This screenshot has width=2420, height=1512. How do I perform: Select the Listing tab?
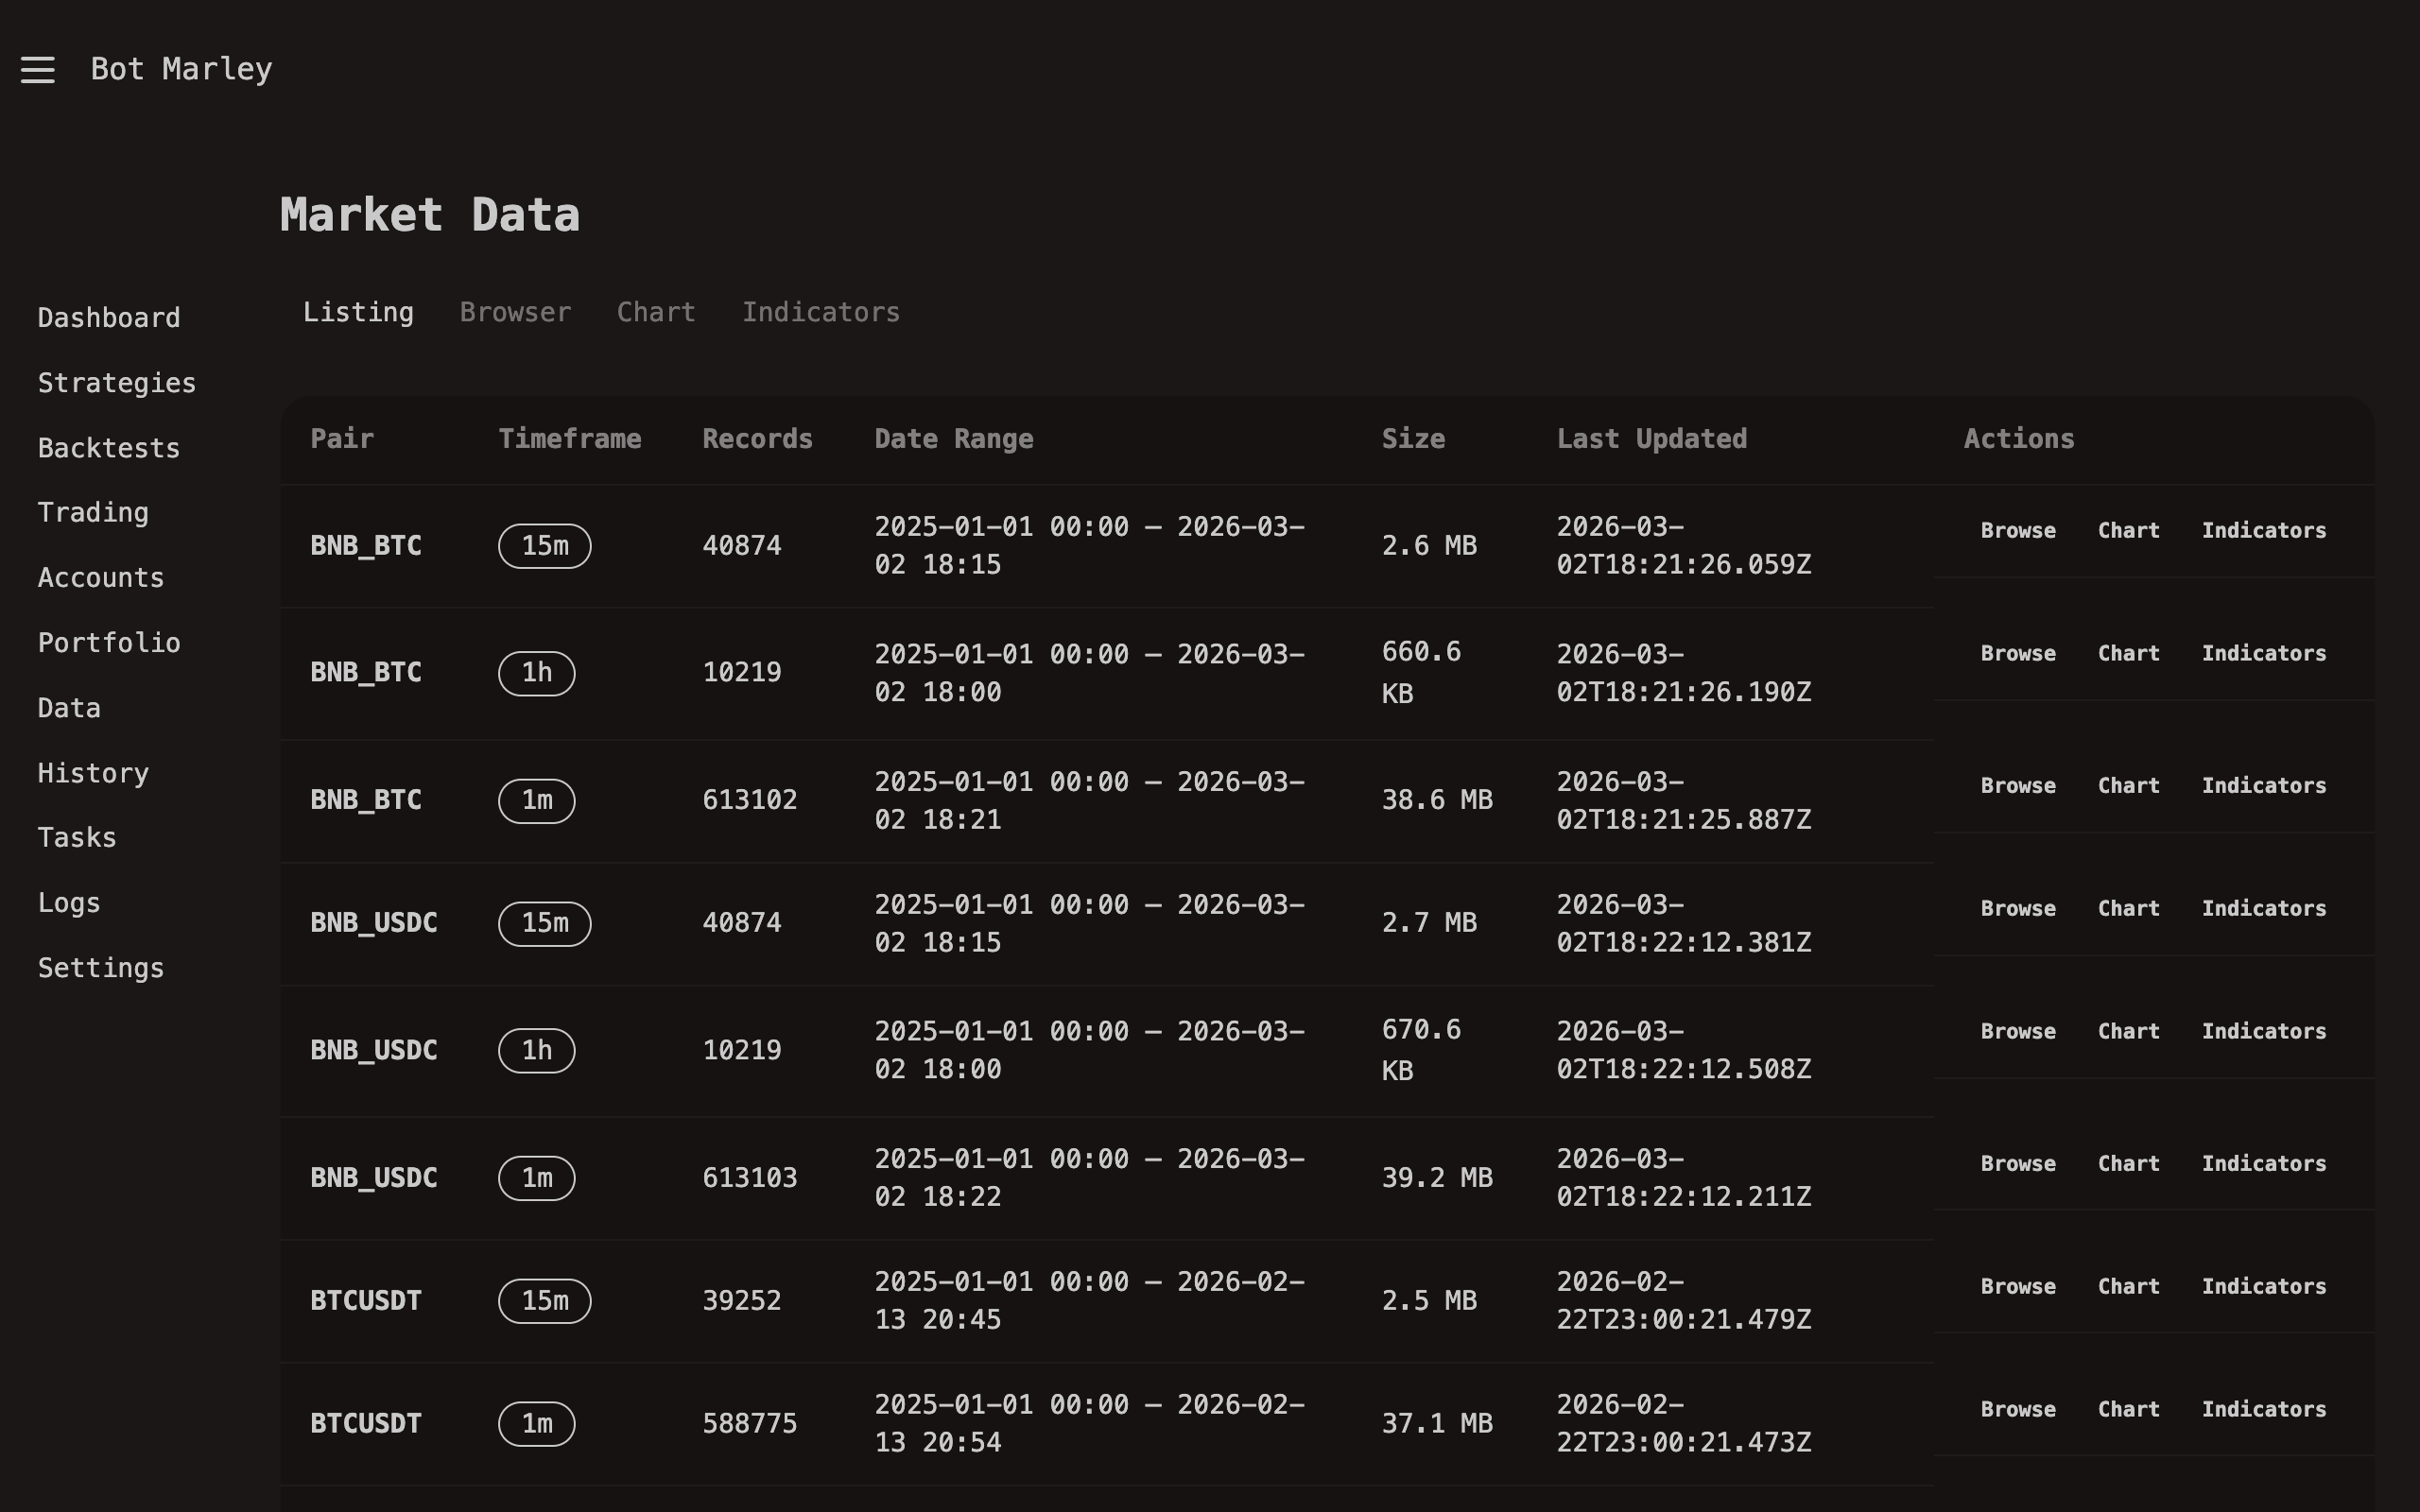(357, 311)
